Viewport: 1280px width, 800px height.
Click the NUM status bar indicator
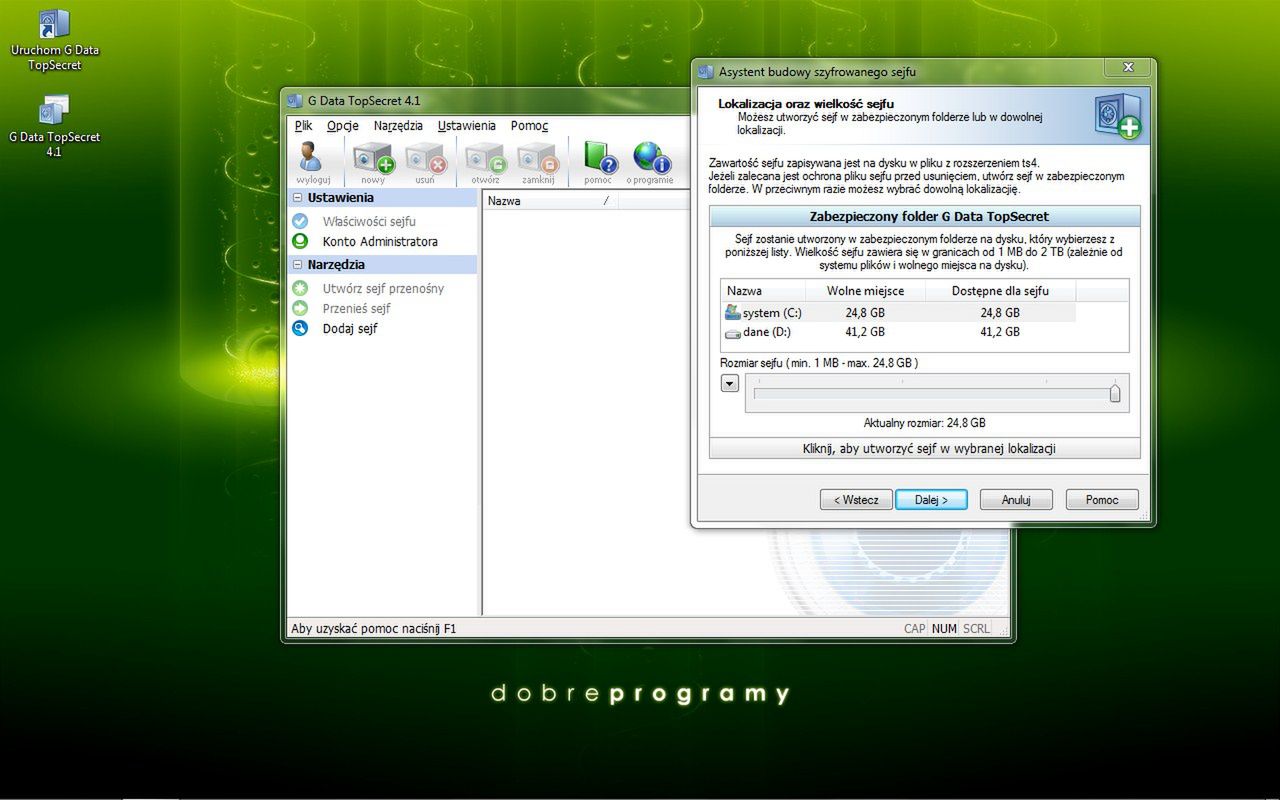944,629
